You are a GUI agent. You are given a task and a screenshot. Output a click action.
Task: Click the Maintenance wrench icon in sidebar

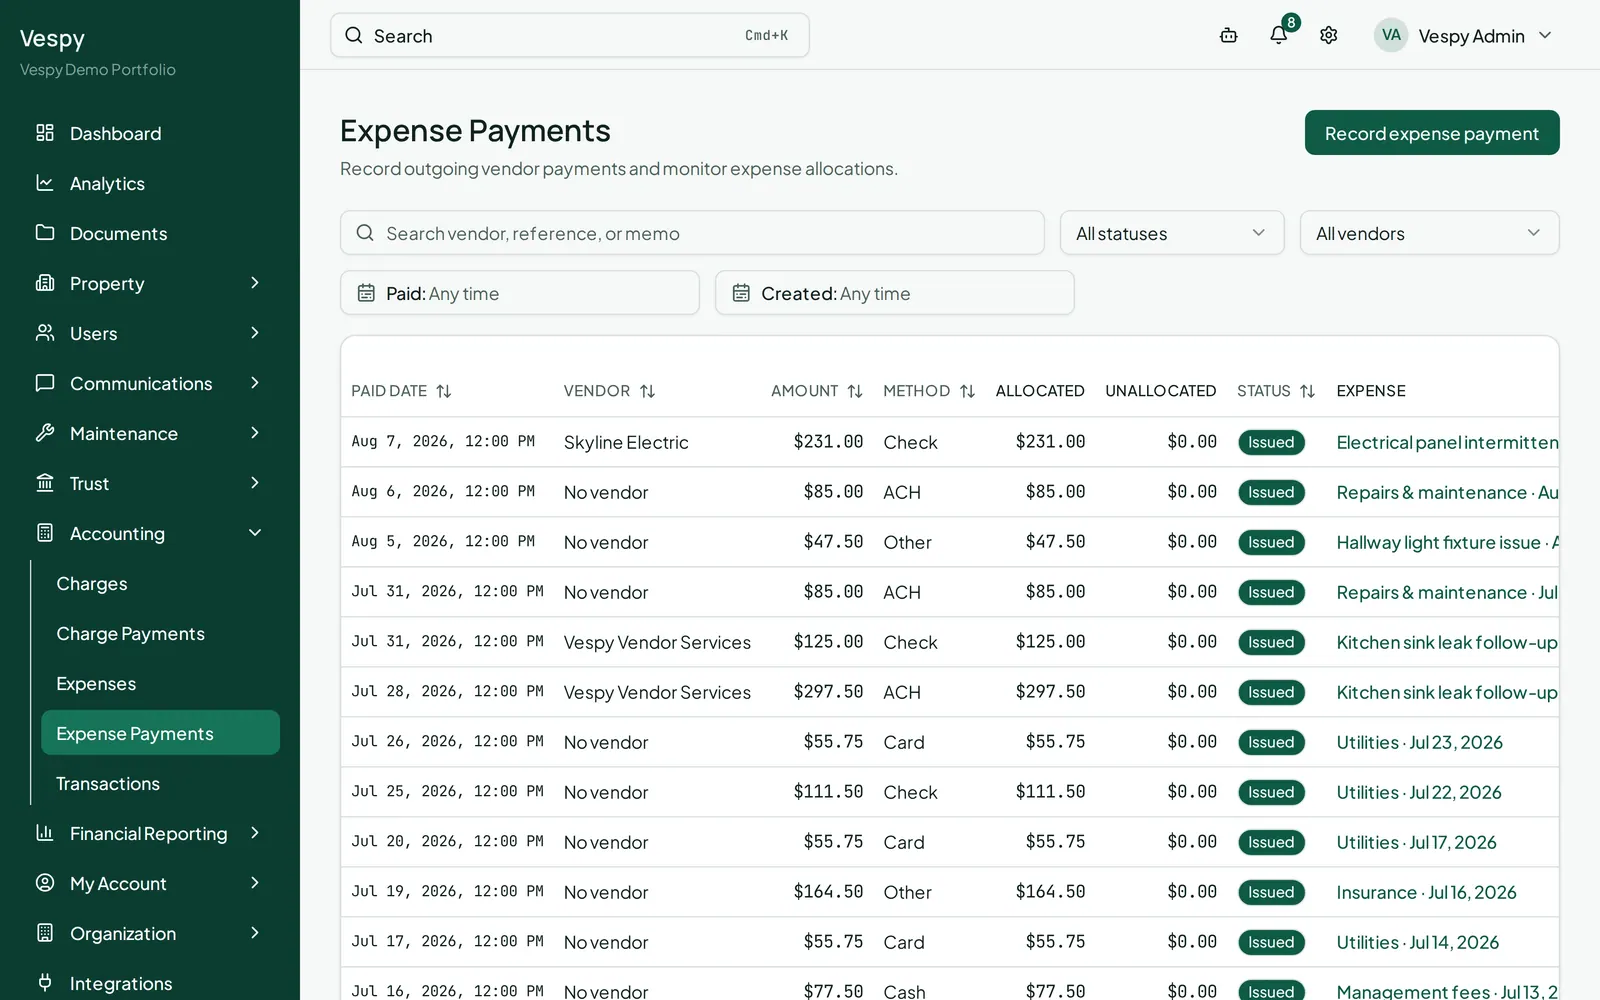45,433
